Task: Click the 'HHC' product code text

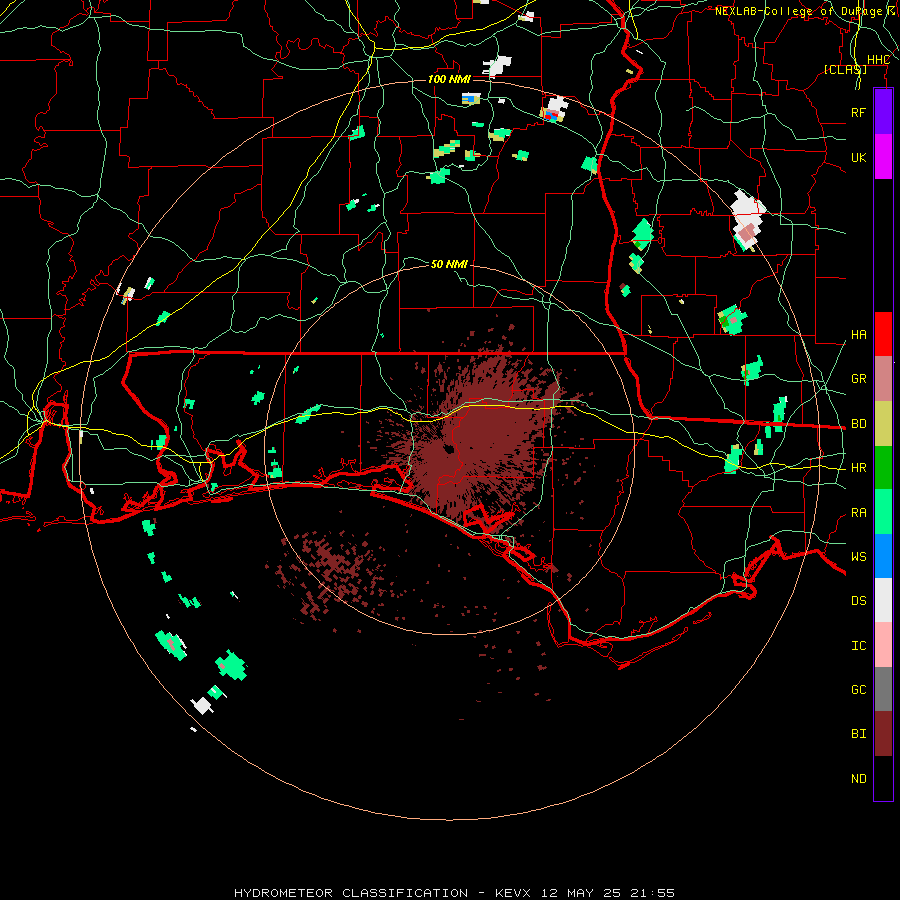Action: coord(878,60)
